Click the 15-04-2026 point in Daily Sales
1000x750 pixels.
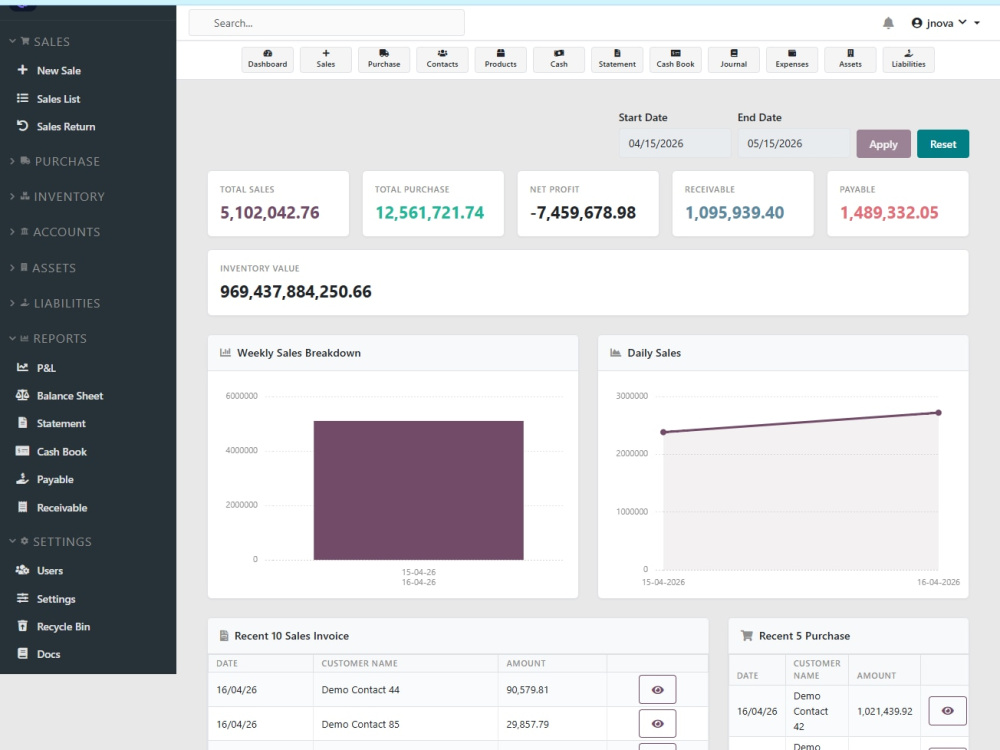[663, 432]
